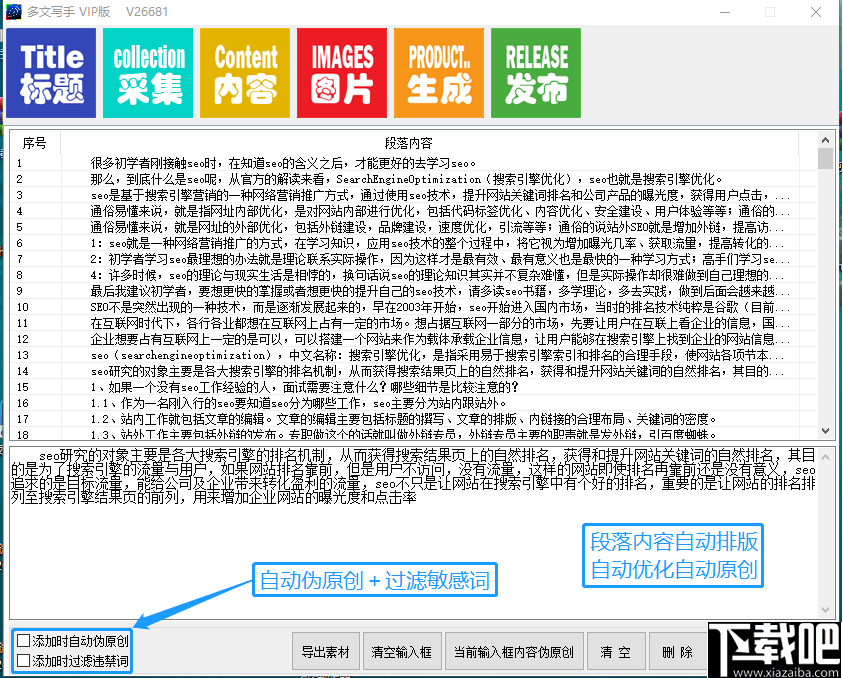Click the 多文写手 app icon in title bar
Viewport: 843px width, 678px height.
(13, 11)
